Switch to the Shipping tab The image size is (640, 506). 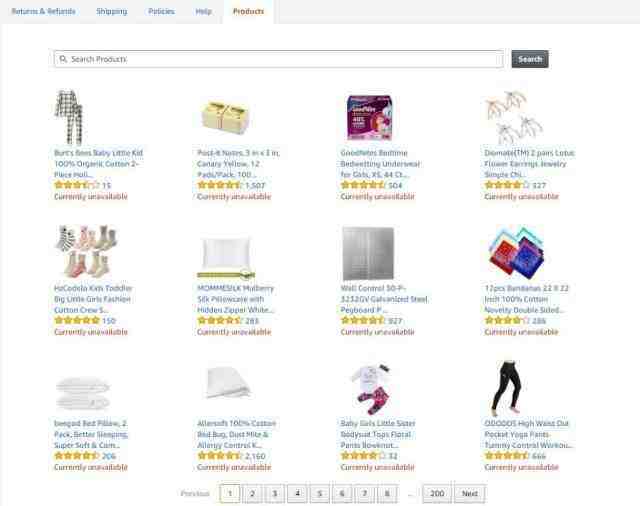click(x=111, y=11)
